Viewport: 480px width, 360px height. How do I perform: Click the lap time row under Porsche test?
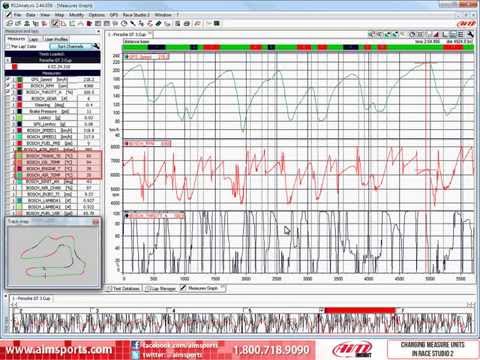[55, 67]
